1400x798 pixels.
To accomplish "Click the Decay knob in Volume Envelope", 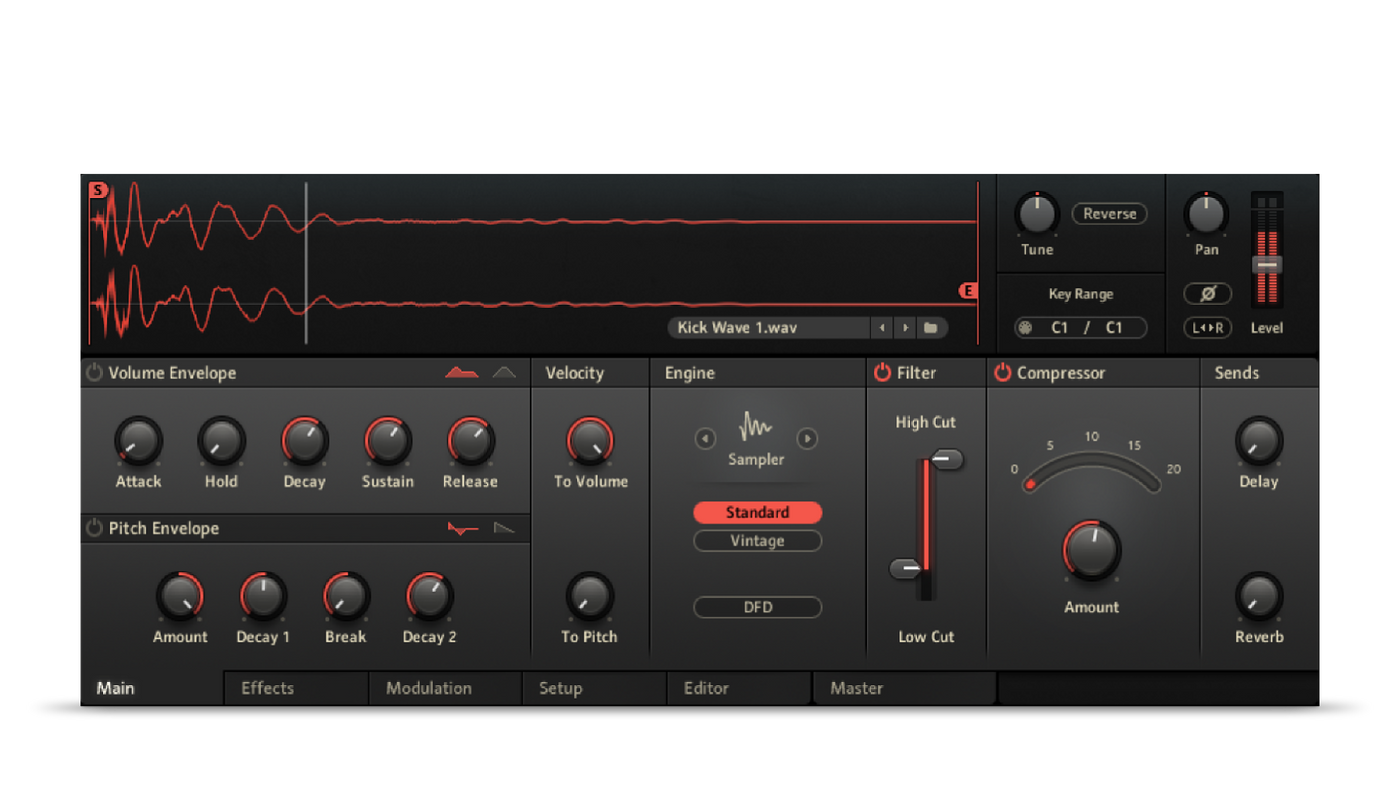I will [304, 442].
